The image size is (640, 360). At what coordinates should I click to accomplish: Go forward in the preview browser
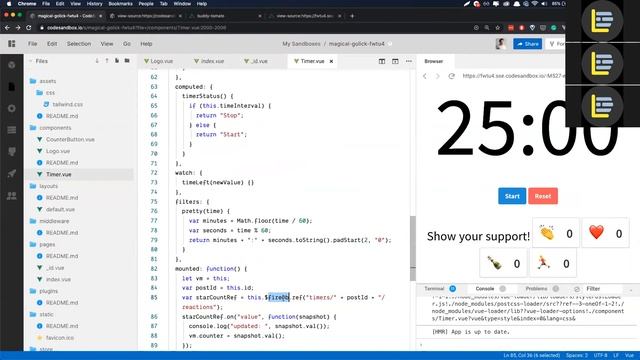[438, 76]
